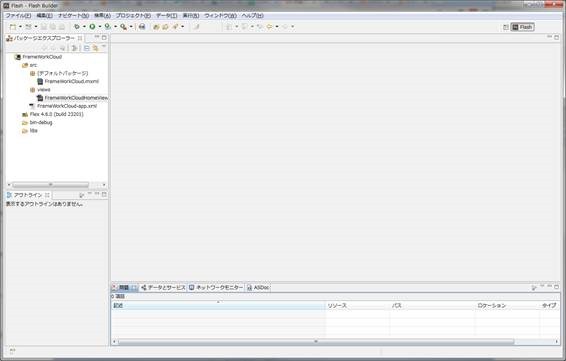566x361 pixels.
Task: Open the Package Explorer view menu triangle
Action: click(104, 47)
